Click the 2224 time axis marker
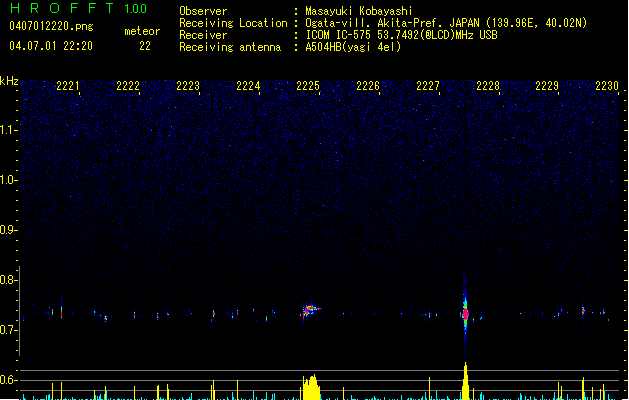Image resolution: width=629 pixels, height=400 pixels. point(248,86)
